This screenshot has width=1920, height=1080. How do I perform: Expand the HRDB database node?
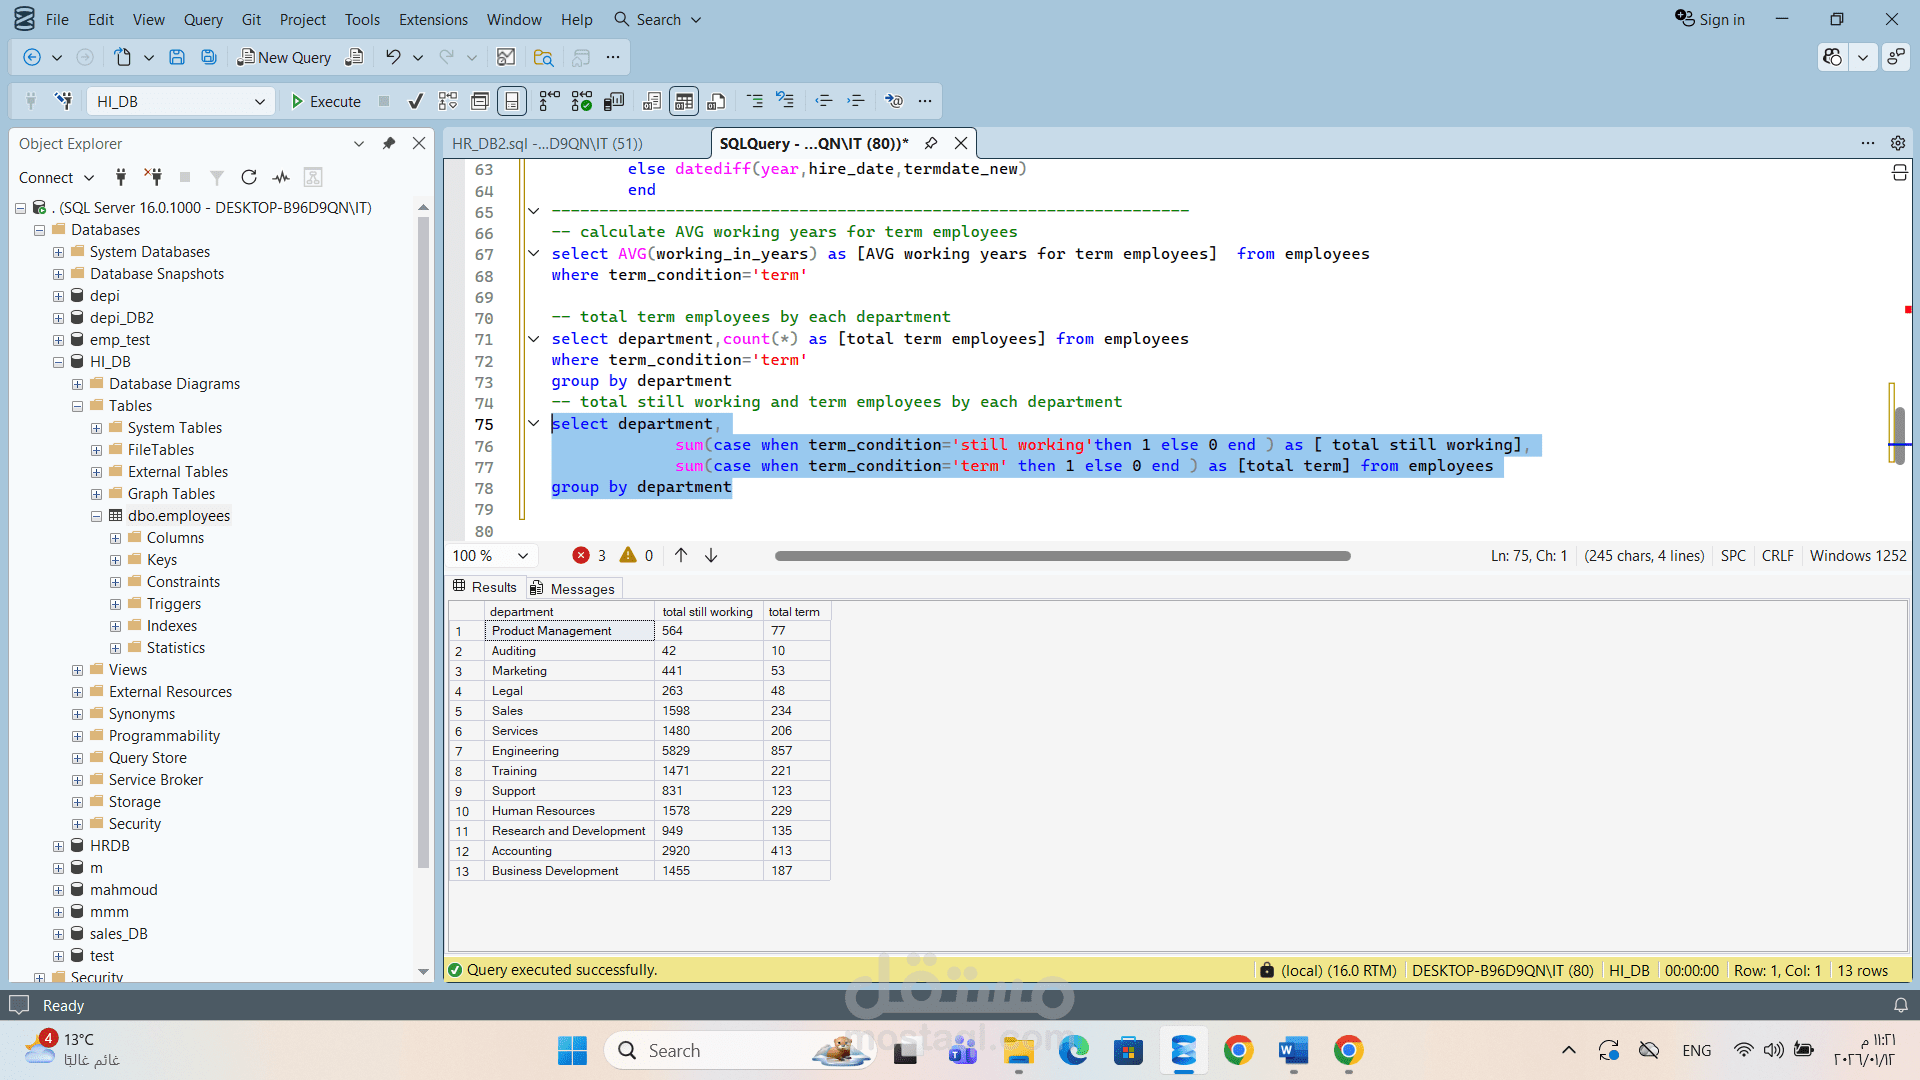[58, 846]
